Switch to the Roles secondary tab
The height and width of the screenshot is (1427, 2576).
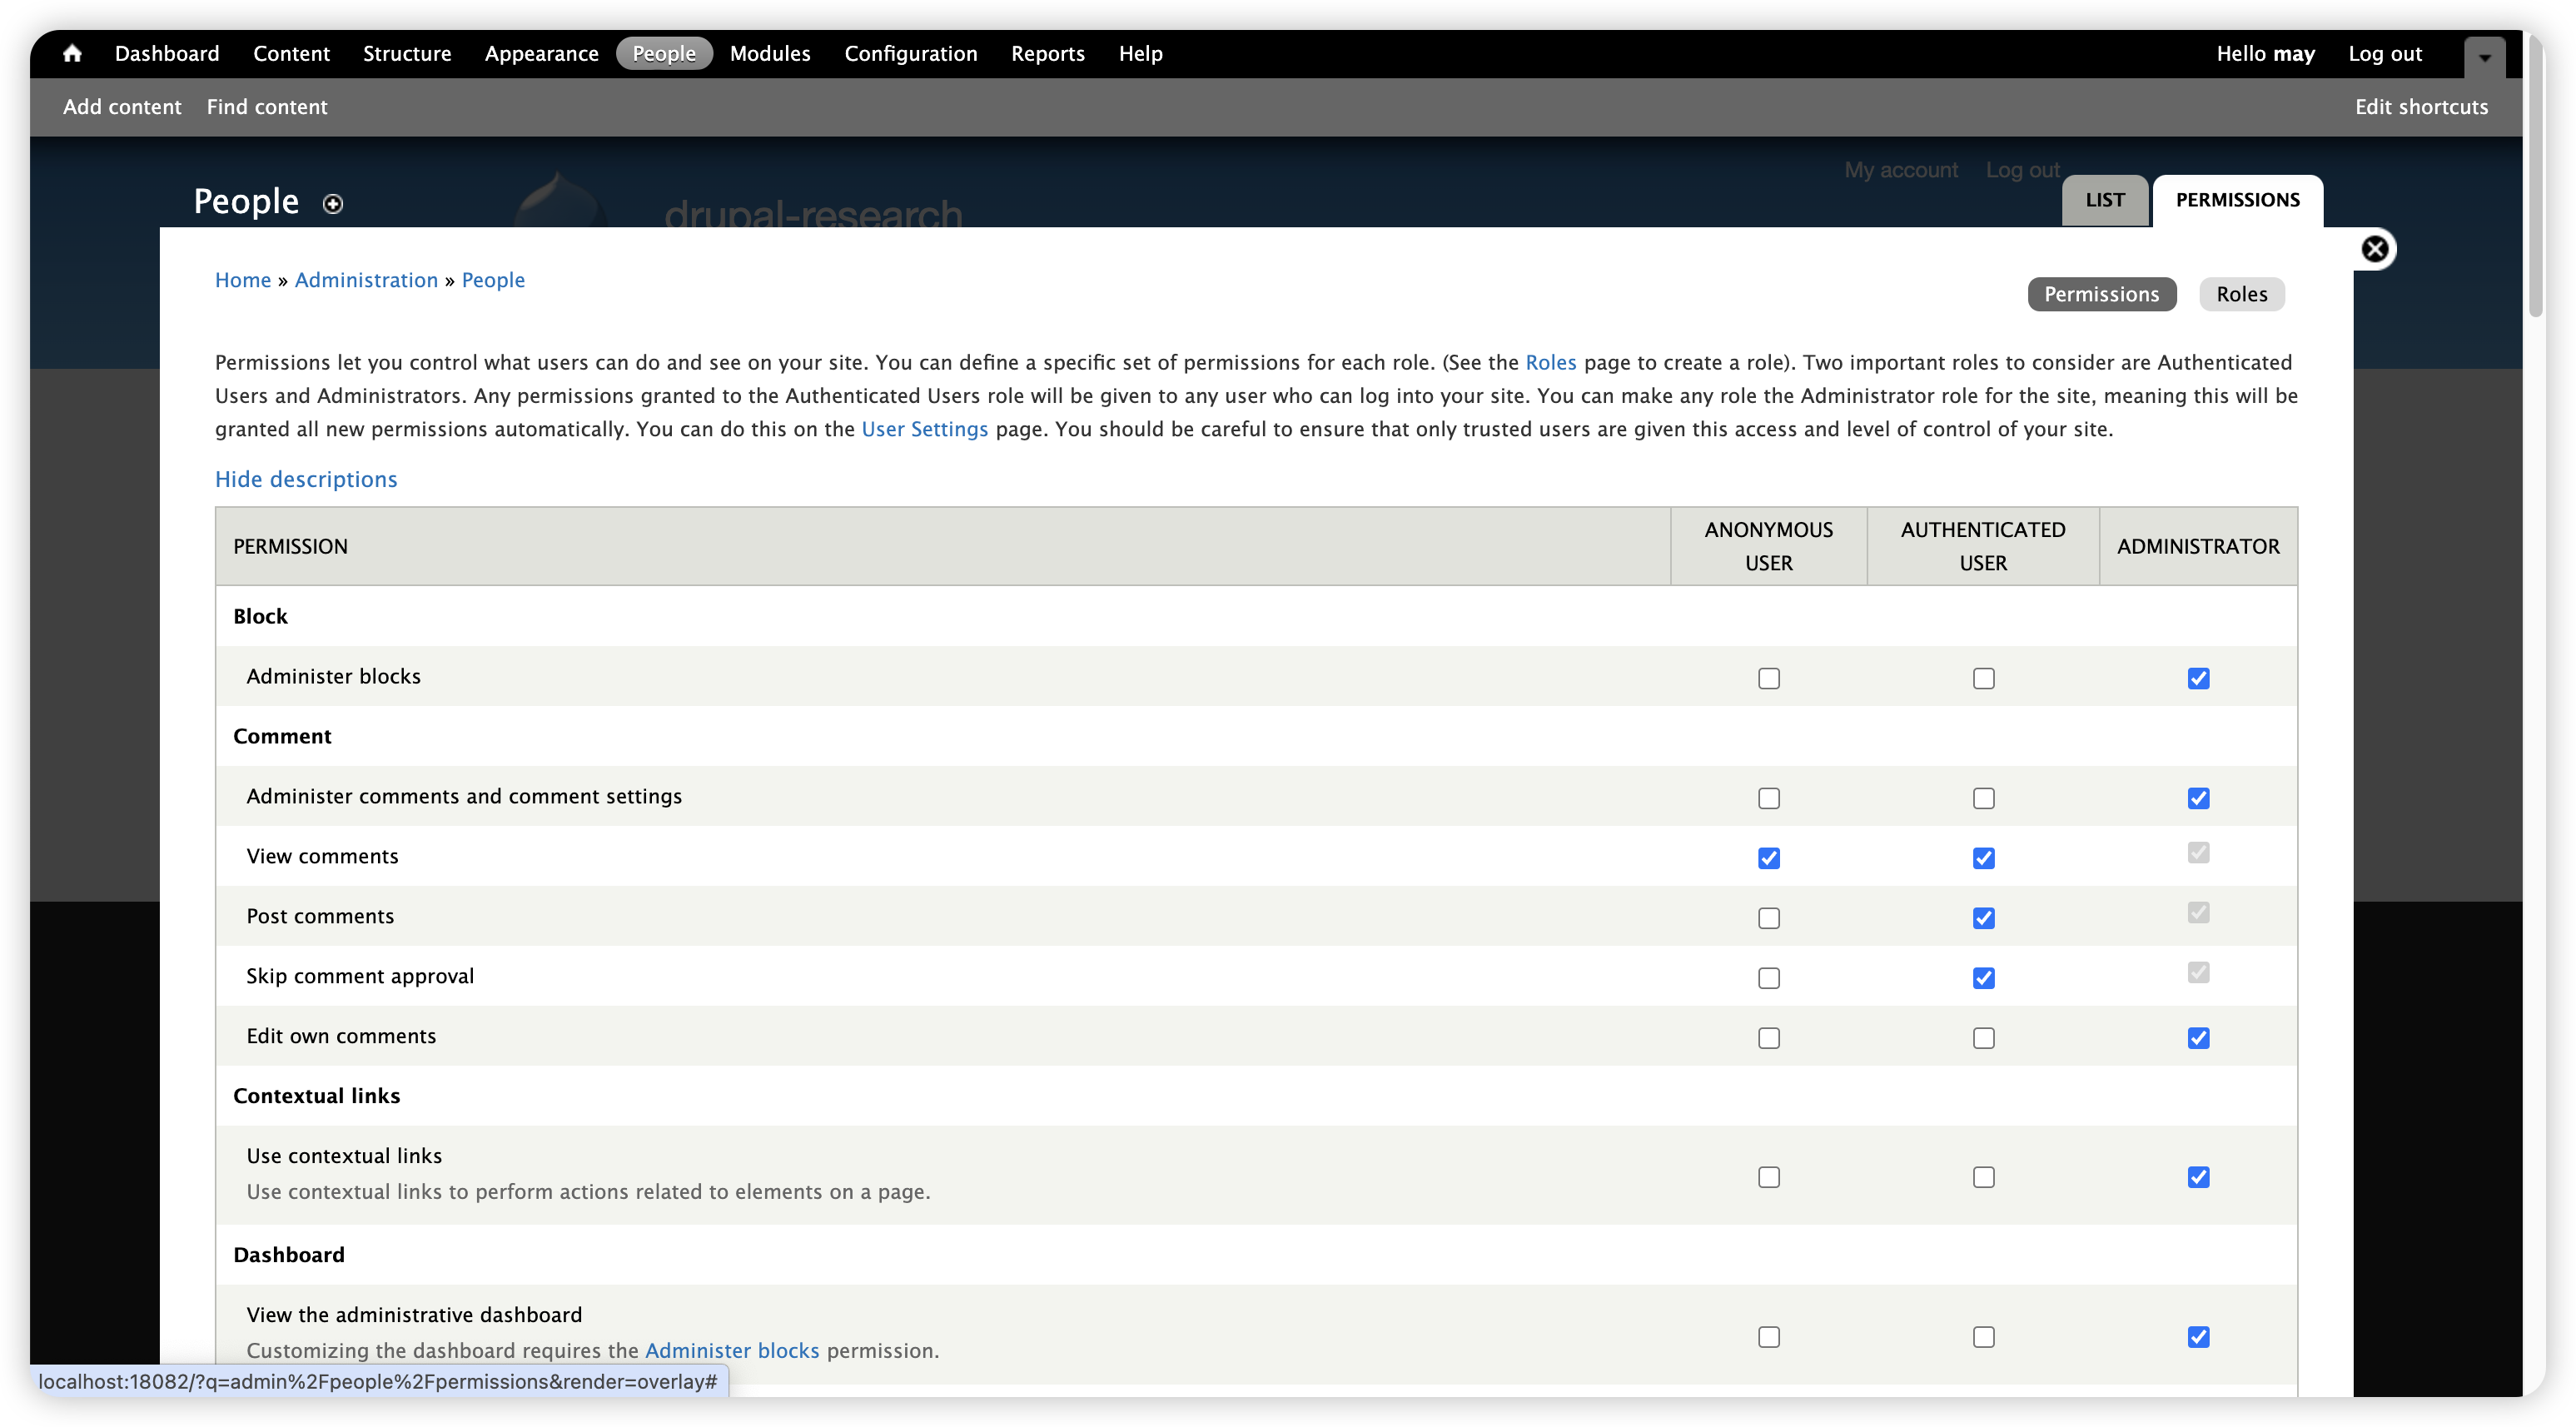(2241, 294)
